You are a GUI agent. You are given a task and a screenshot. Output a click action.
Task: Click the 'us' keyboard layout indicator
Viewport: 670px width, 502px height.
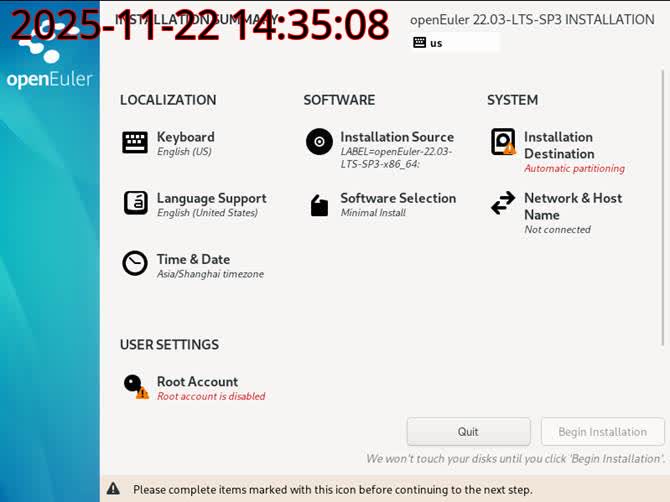pos(454,43)
